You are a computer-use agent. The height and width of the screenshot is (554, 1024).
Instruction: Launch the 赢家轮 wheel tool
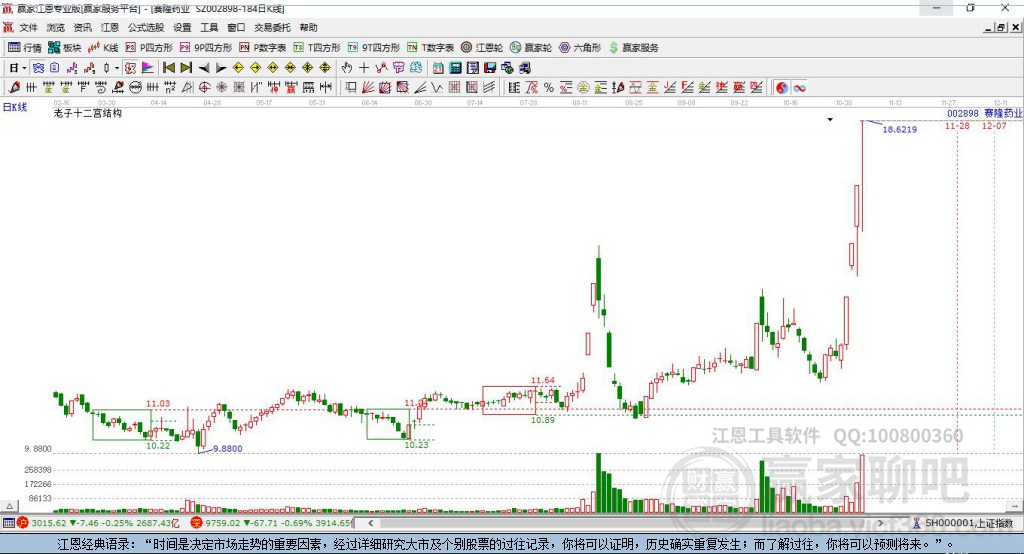tap(531, 48)
